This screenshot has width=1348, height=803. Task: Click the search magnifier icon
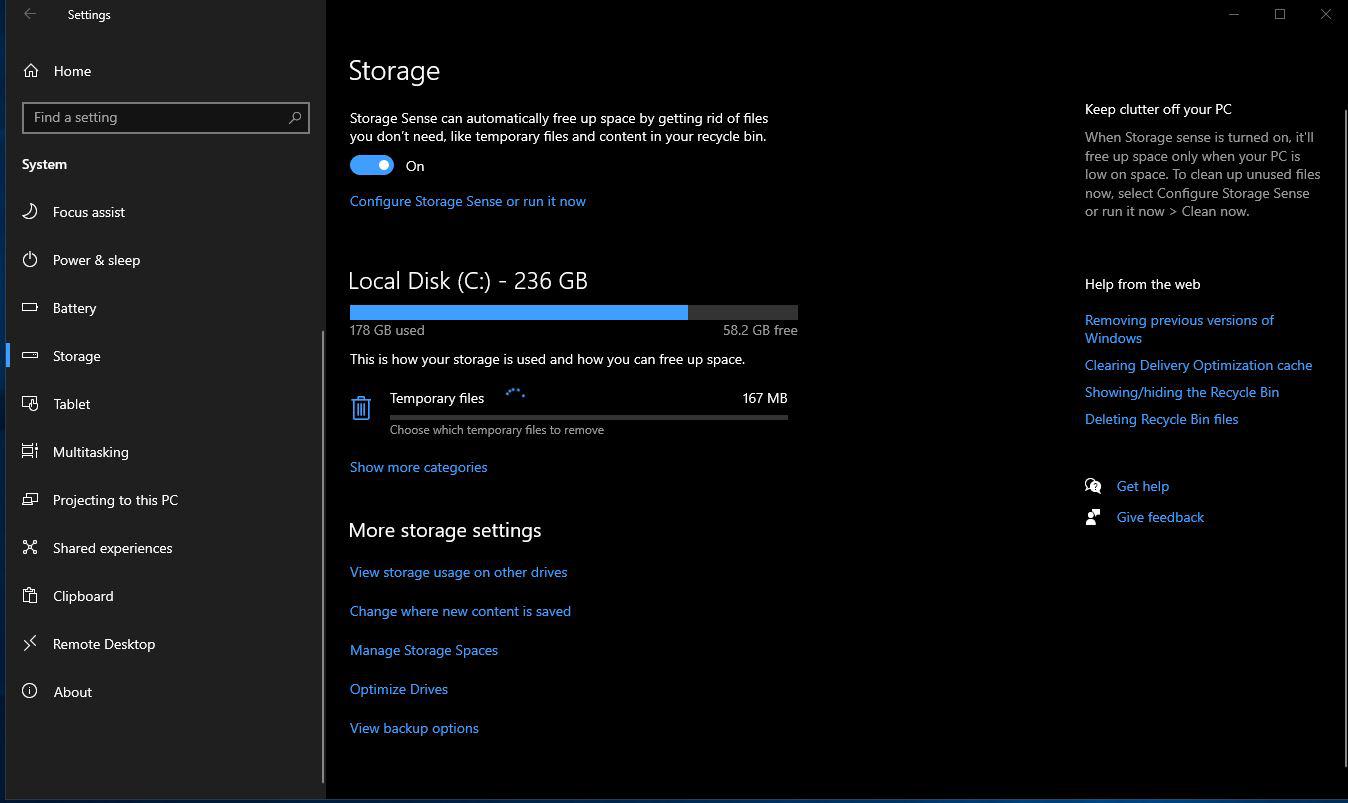pyautogui.click(x=295, y=118)
